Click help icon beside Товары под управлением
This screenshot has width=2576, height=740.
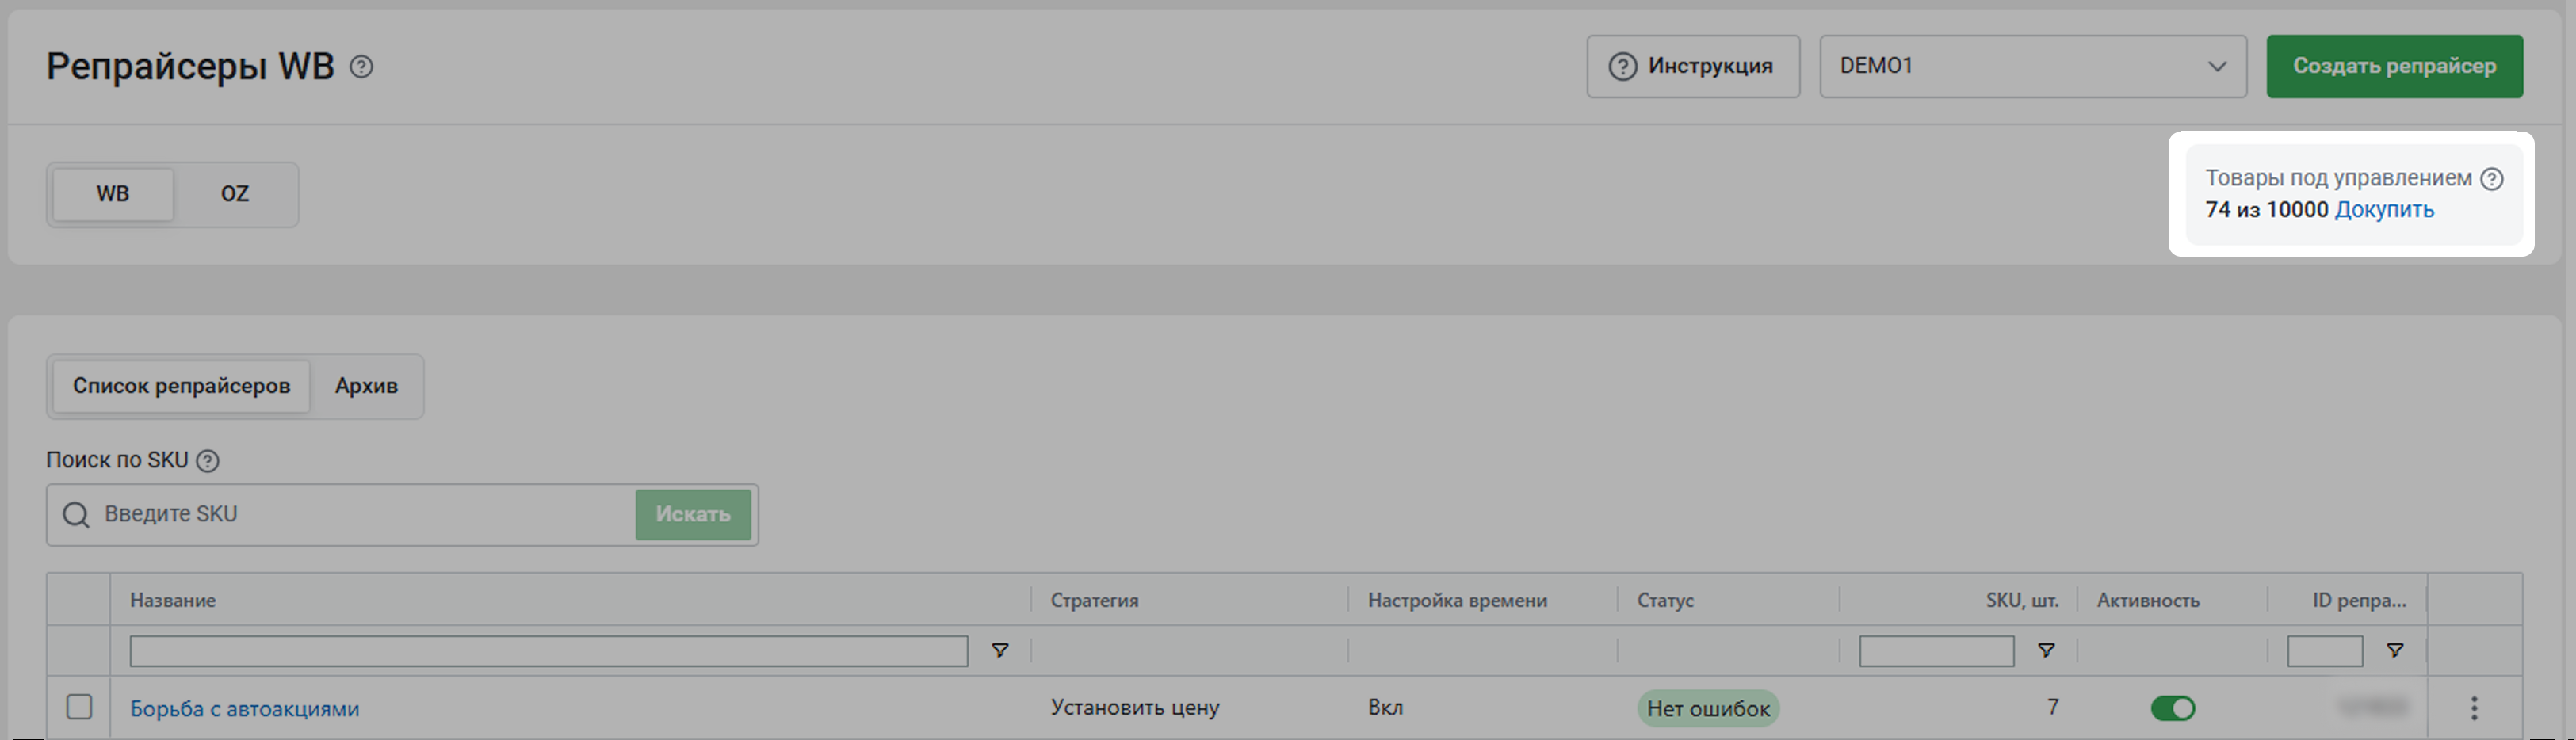2492,179
